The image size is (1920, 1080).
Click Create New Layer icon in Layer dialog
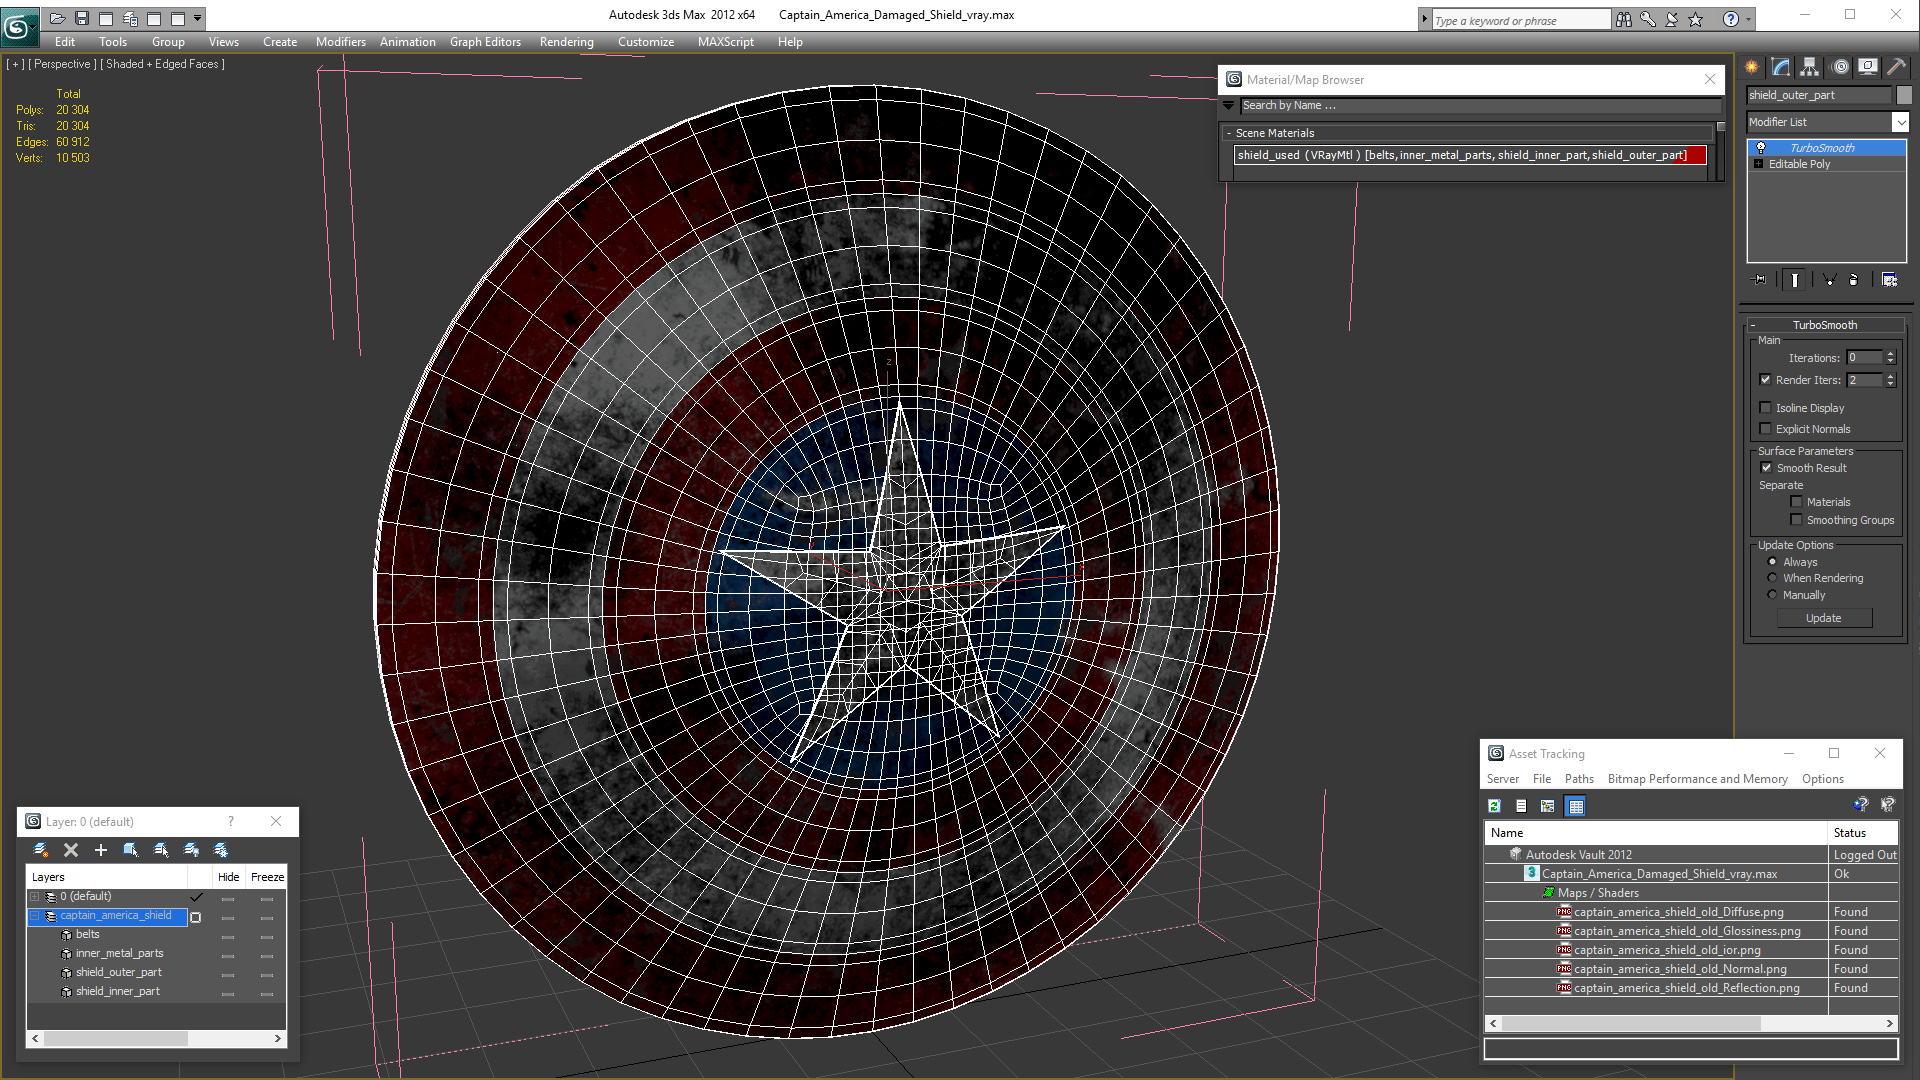click(41, 850)
